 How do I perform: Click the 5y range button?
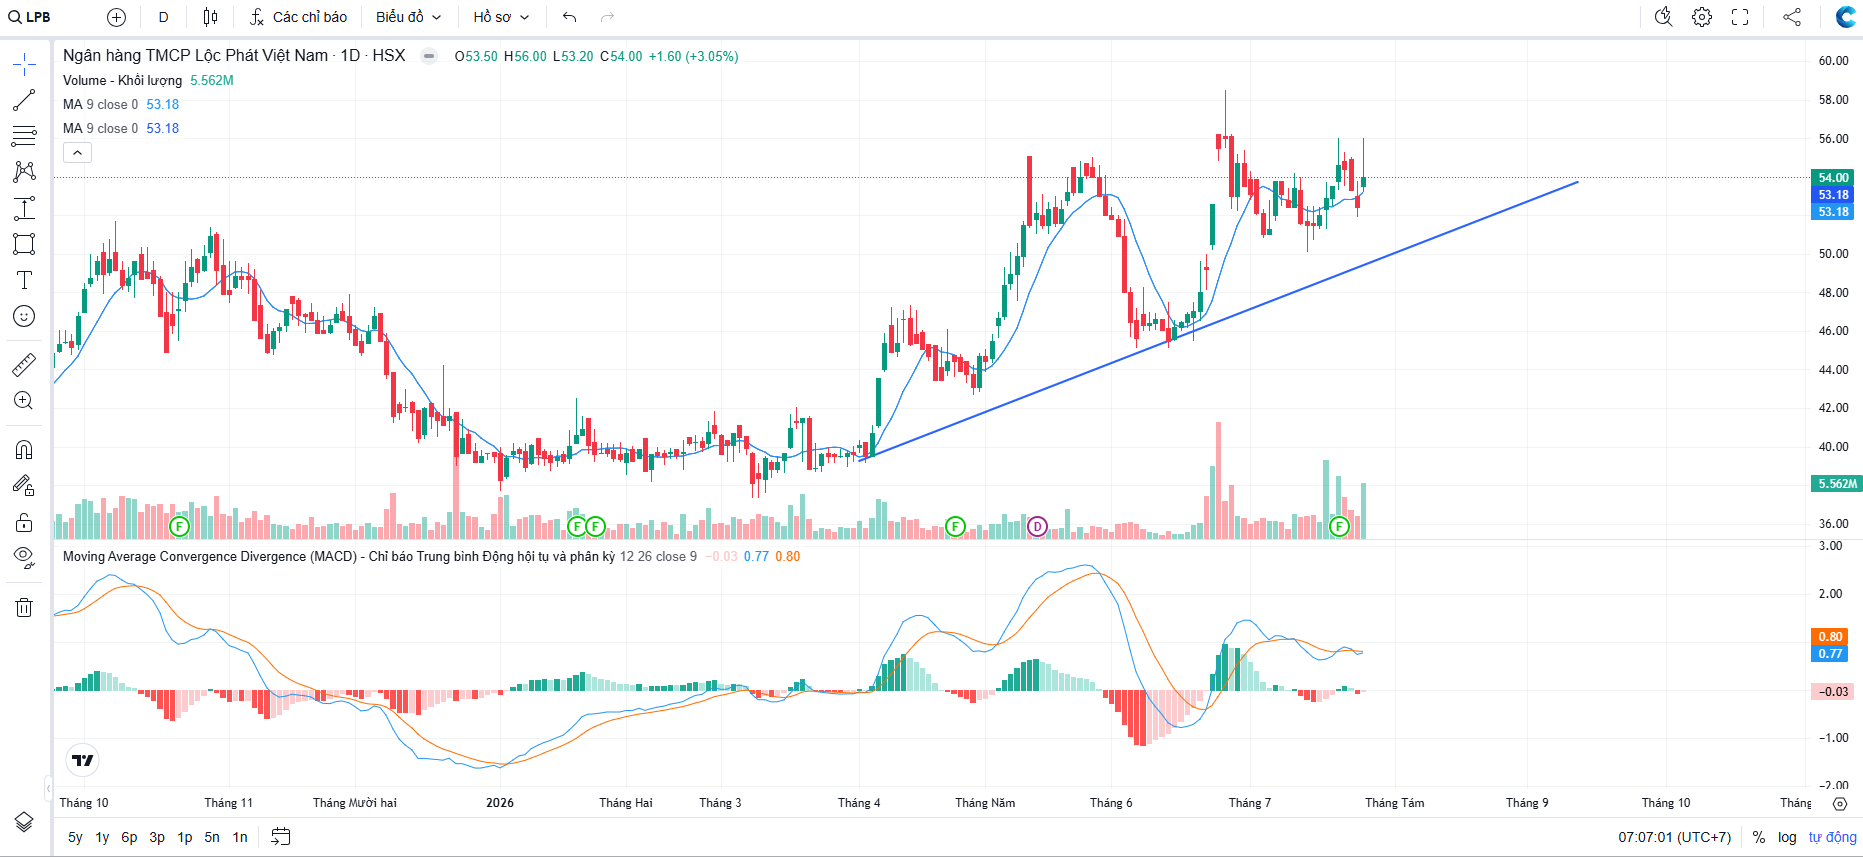tap(75, 837)
